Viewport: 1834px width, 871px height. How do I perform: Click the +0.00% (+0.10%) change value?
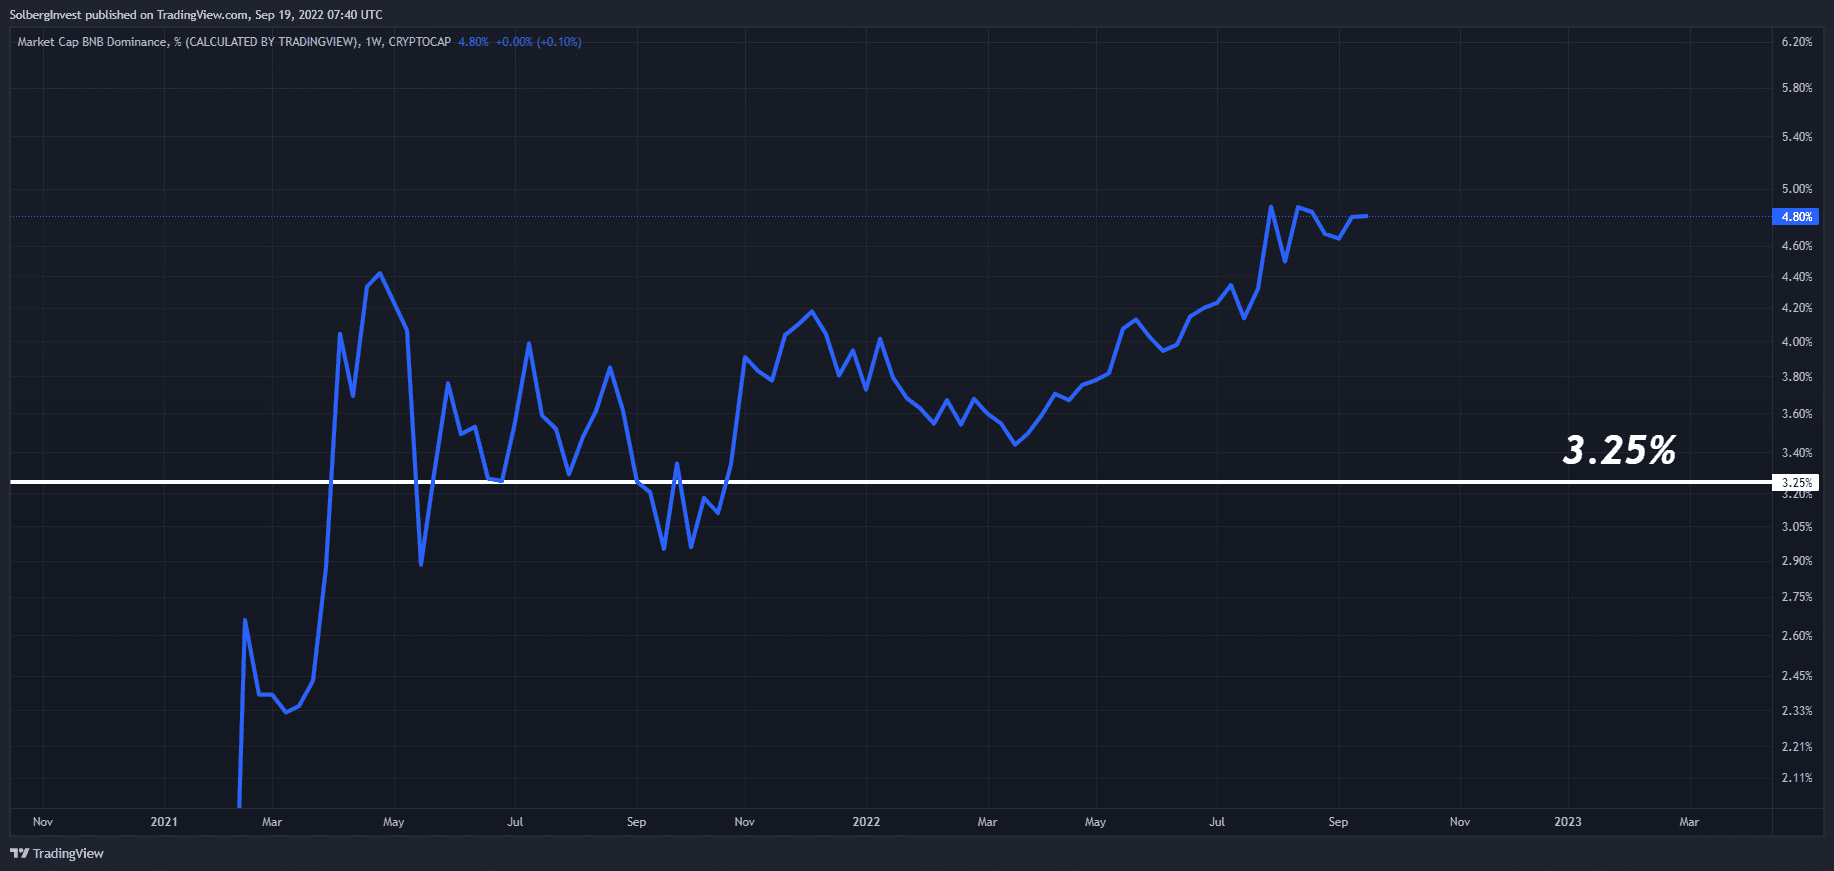click(539, 42)
